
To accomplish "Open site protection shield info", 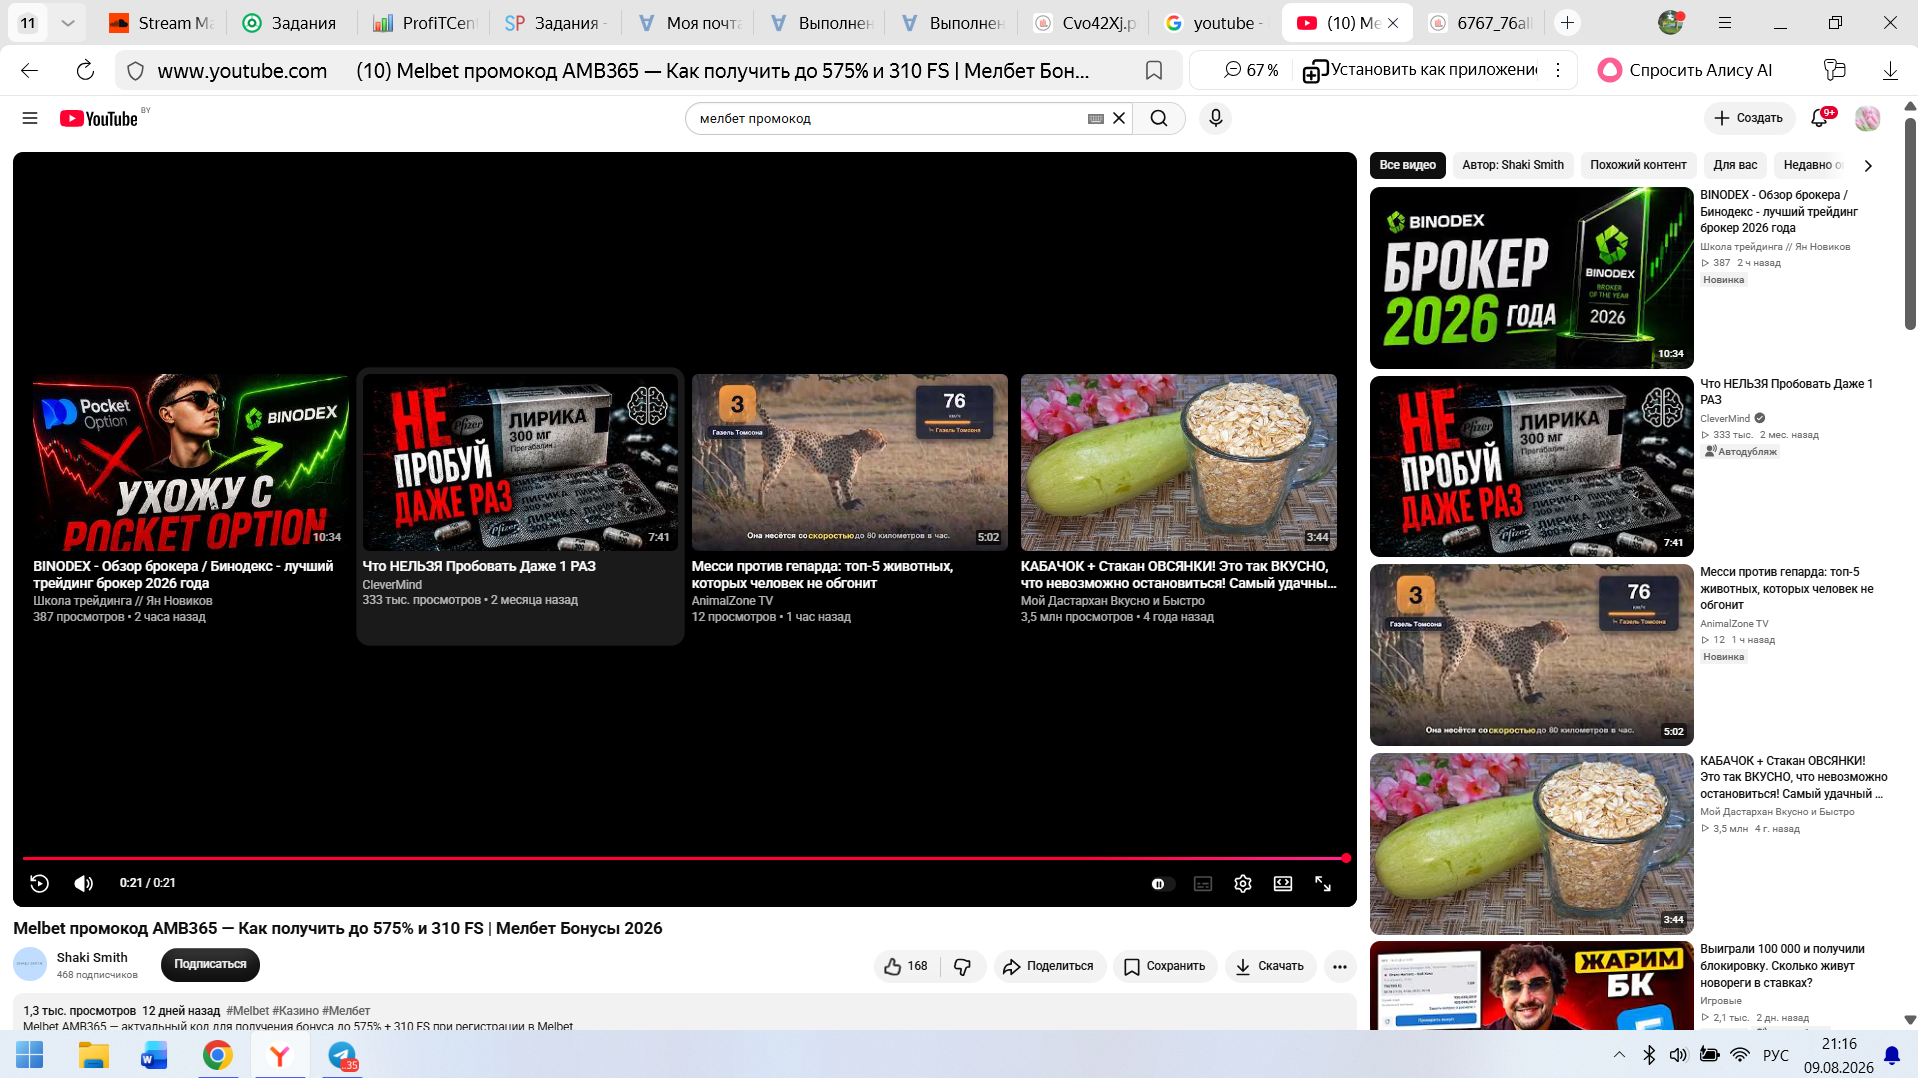I will coord(136,70).
